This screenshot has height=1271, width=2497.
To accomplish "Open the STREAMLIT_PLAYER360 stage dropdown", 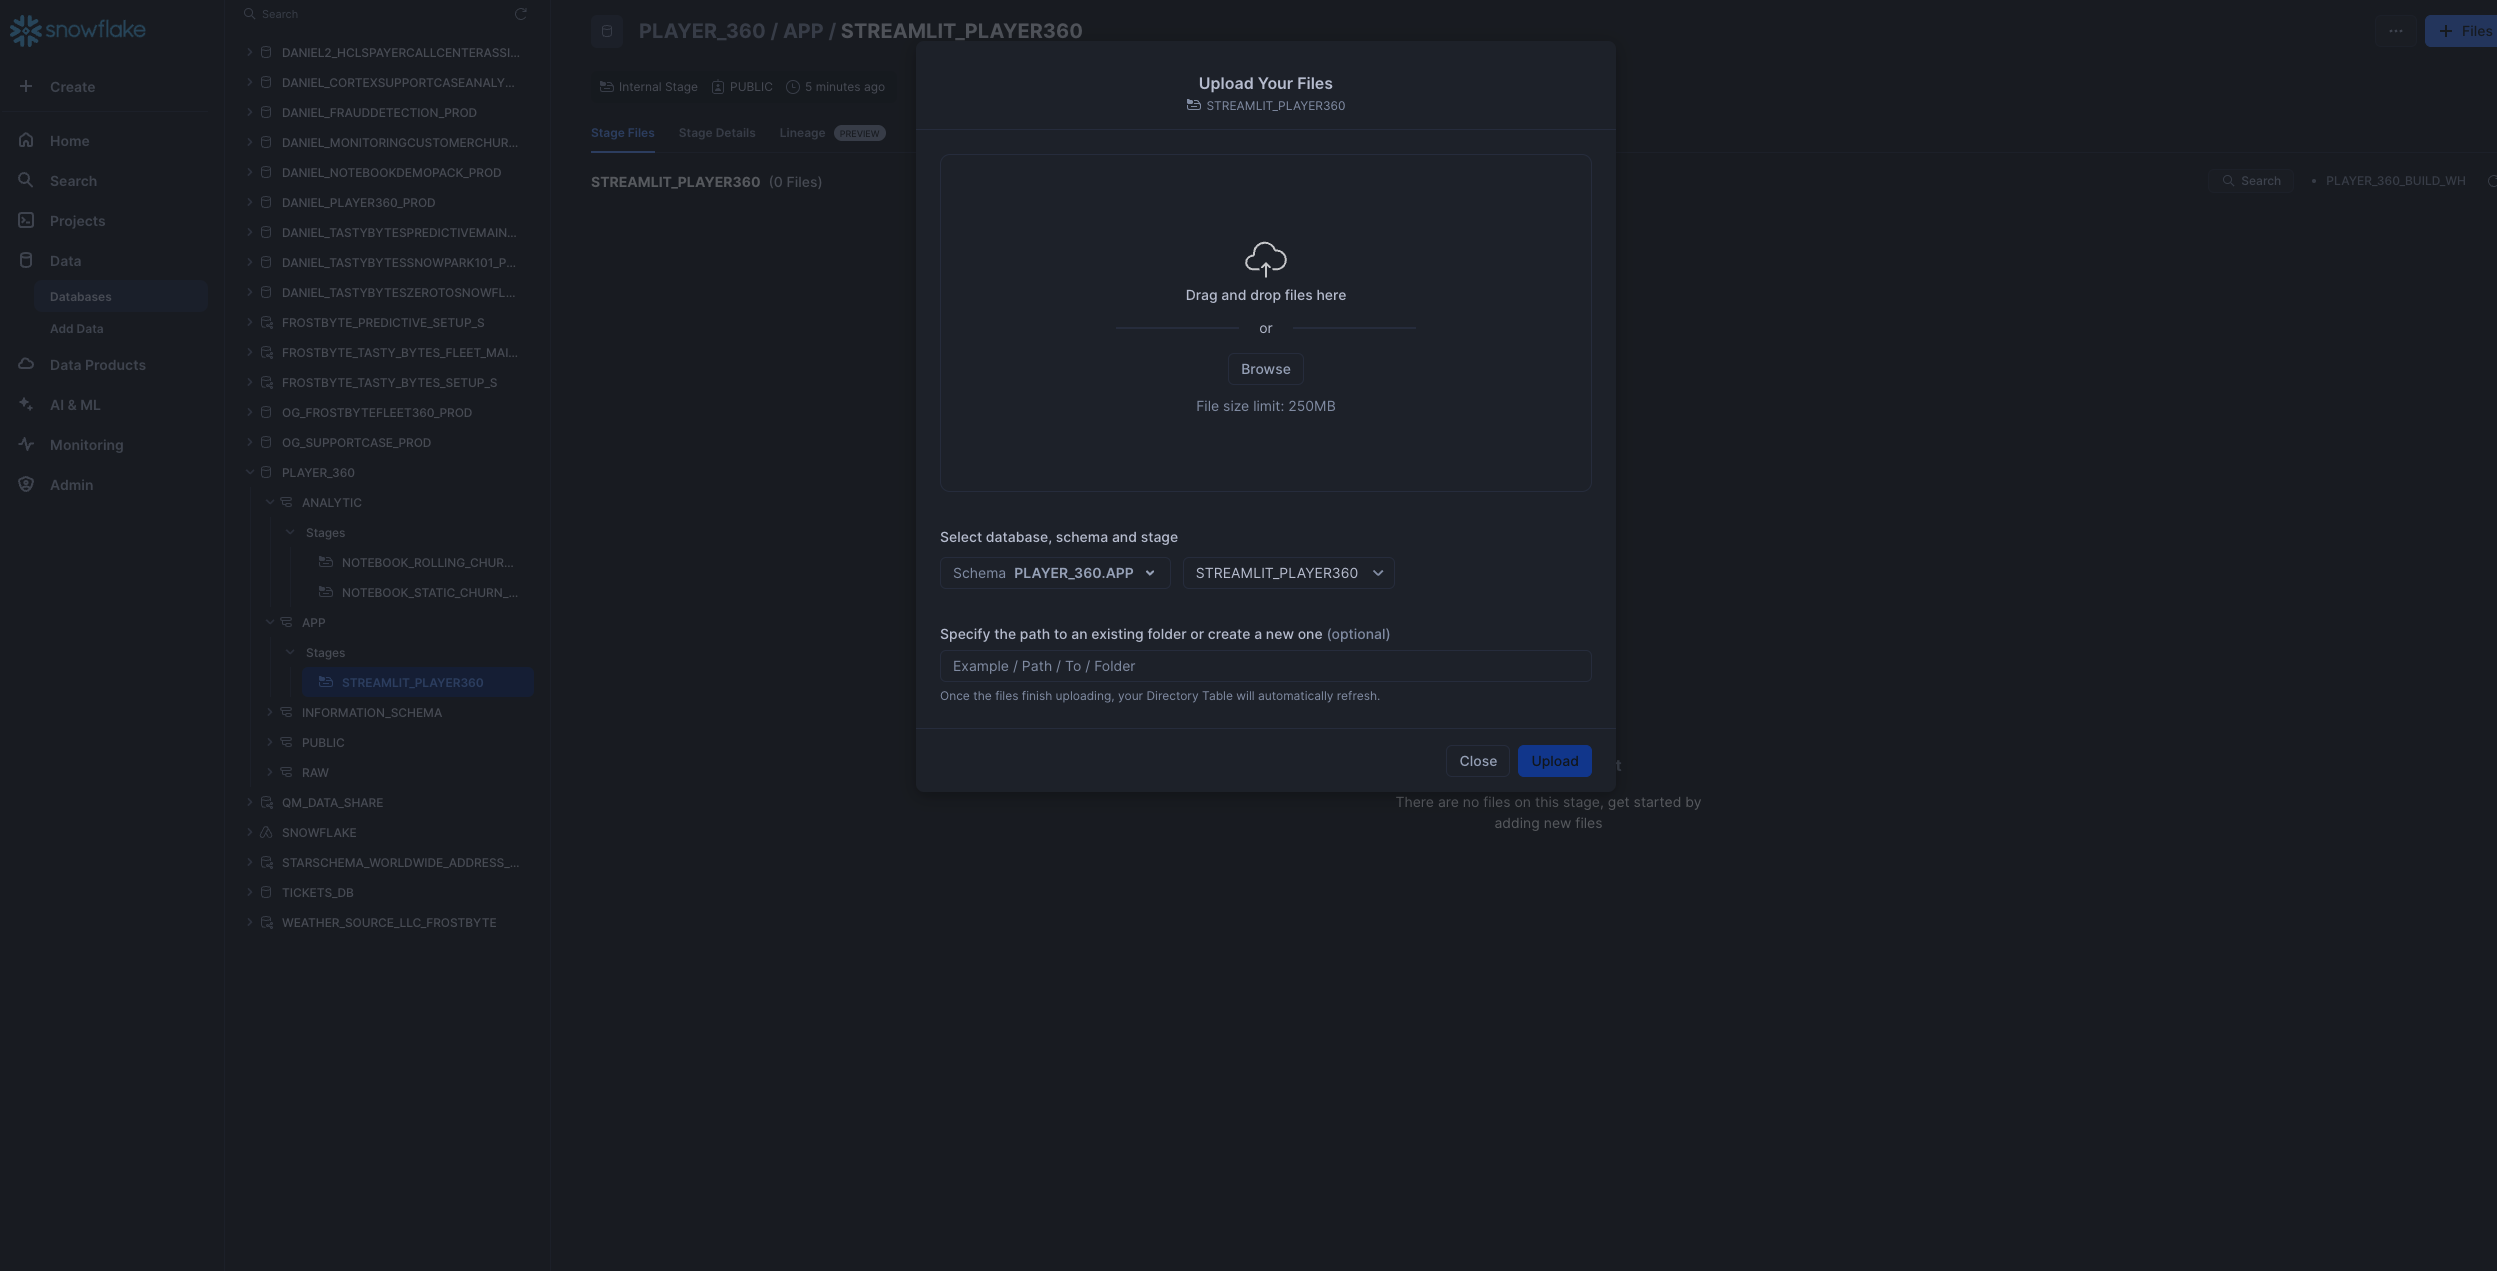I will [1288, 573].
